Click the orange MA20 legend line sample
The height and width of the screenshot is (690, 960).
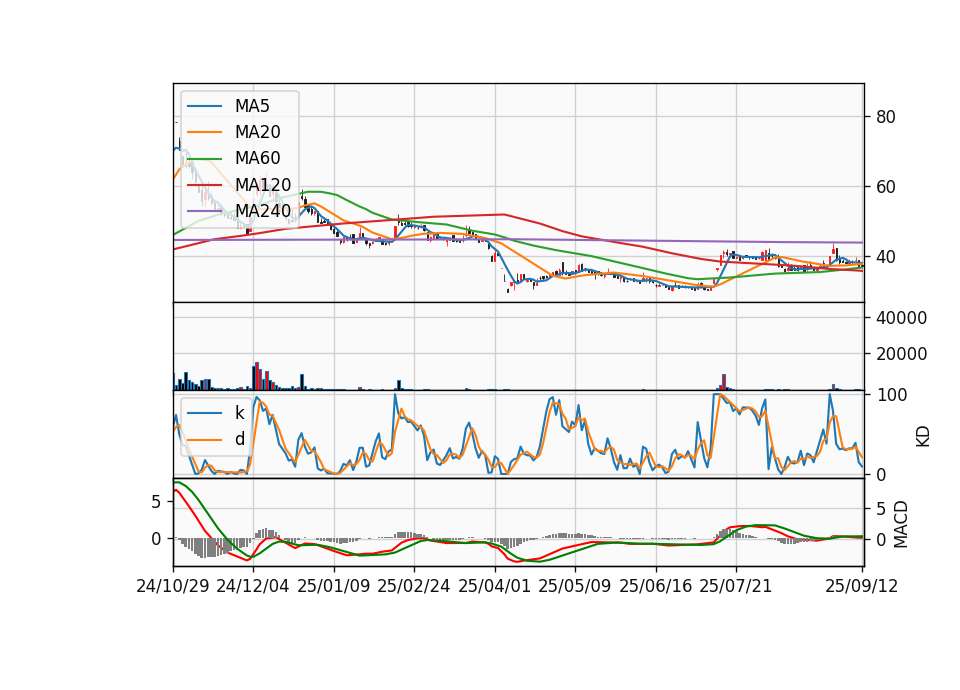[204, 132]
